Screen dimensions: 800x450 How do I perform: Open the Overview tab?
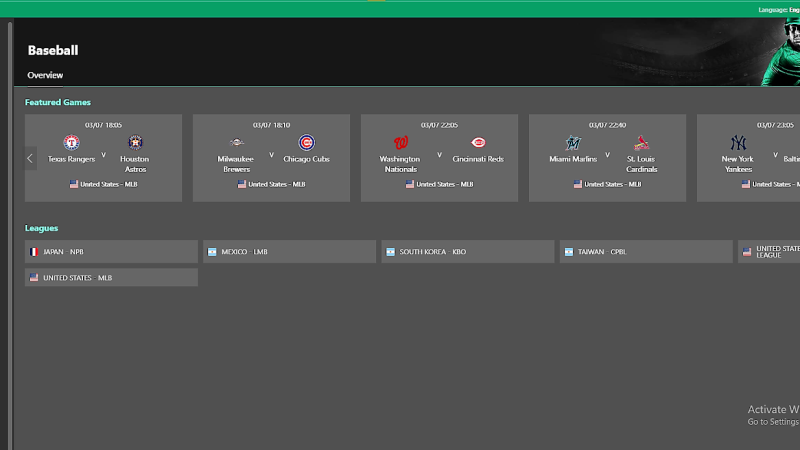(45, 75)
